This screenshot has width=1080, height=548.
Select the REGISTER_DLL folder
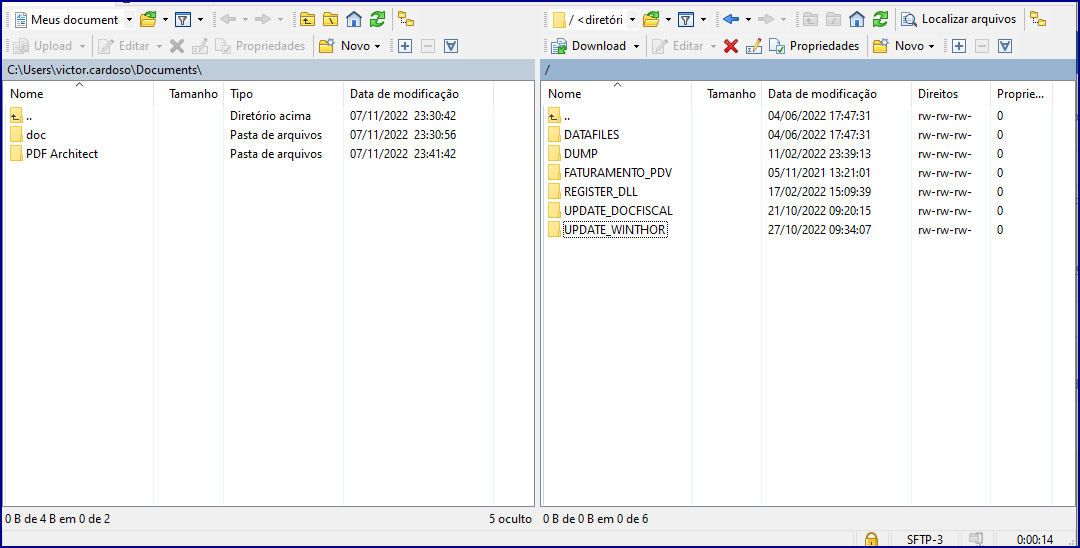click(601, 192)
